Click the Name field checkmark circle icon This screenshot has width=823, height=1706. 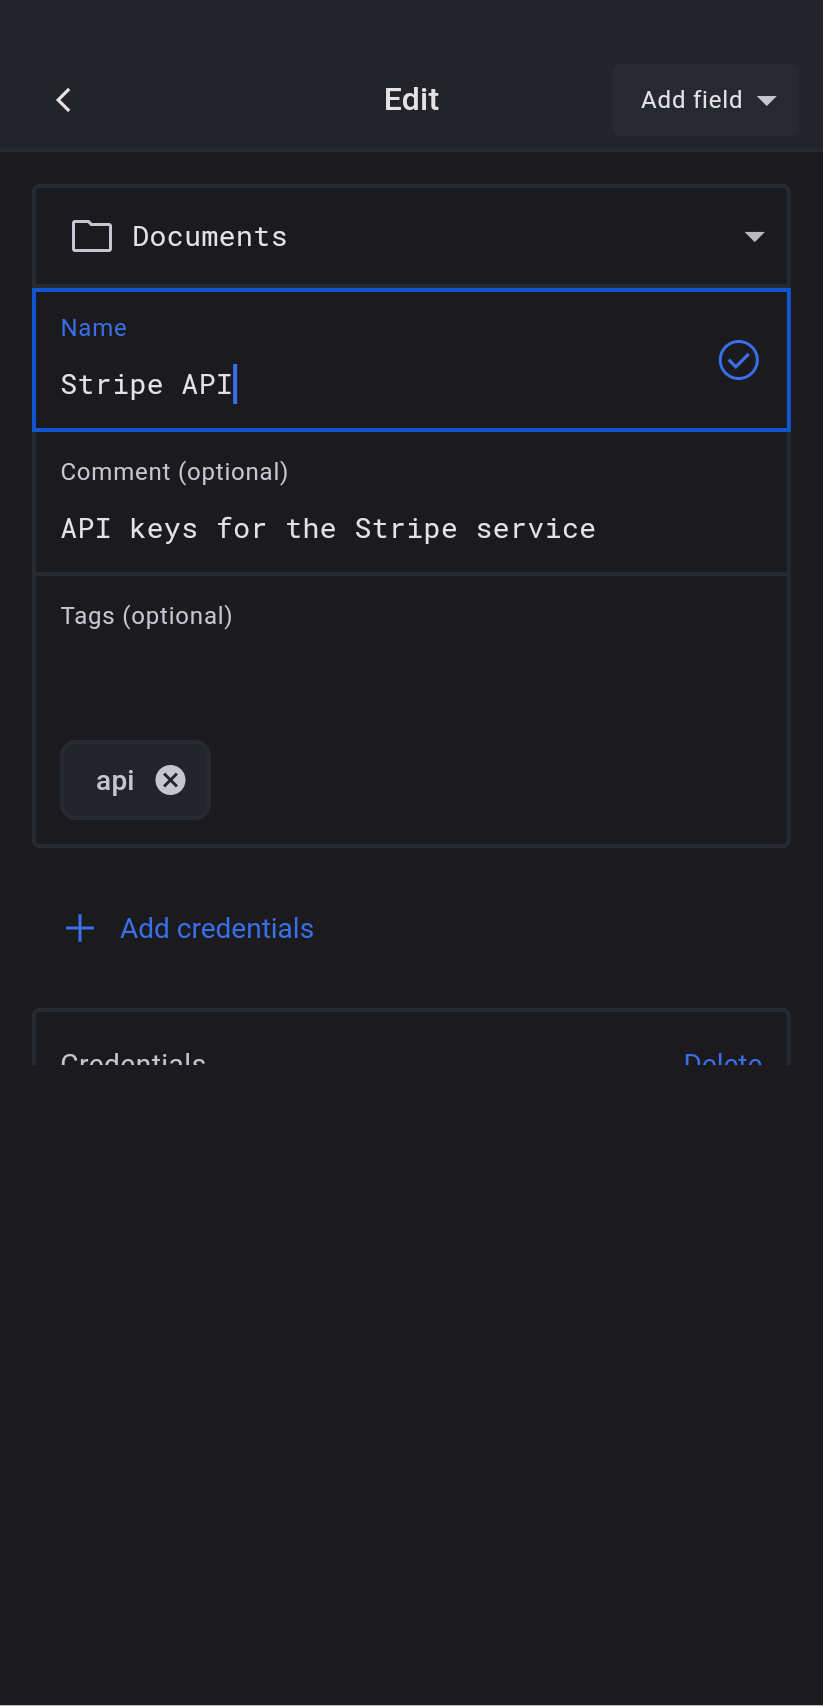coord(738,360)
